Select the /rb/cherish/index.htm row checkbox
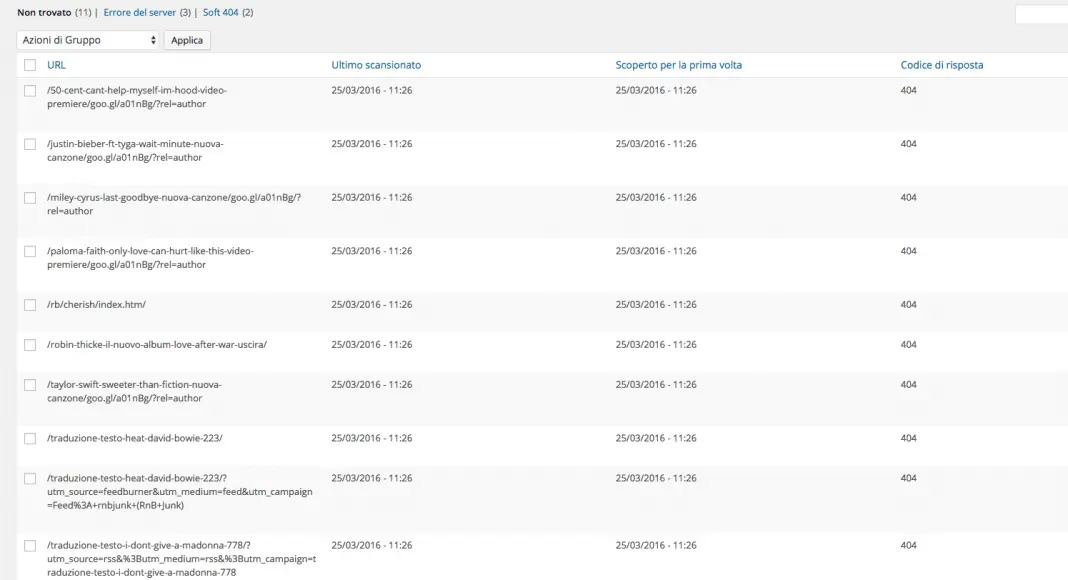The height and width of the screenshot is (580, 1068). pyautogui.click(x=30, y=305)
